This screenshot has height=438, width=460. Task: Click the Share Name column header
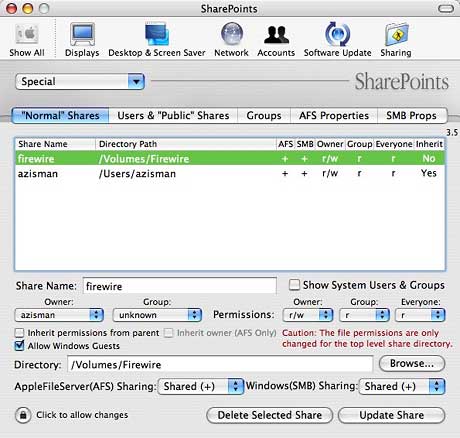point(55,144)
